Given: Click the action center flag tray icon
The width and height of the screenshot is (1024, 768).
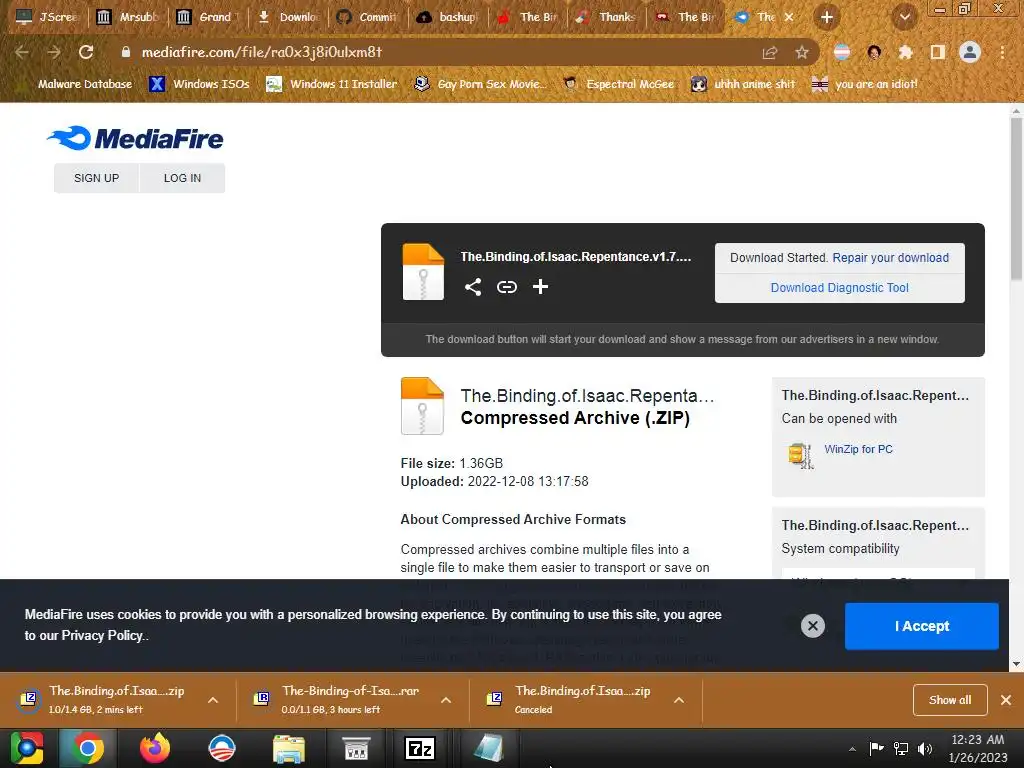Looking at the screenshot, I should (x=876, y=748).
